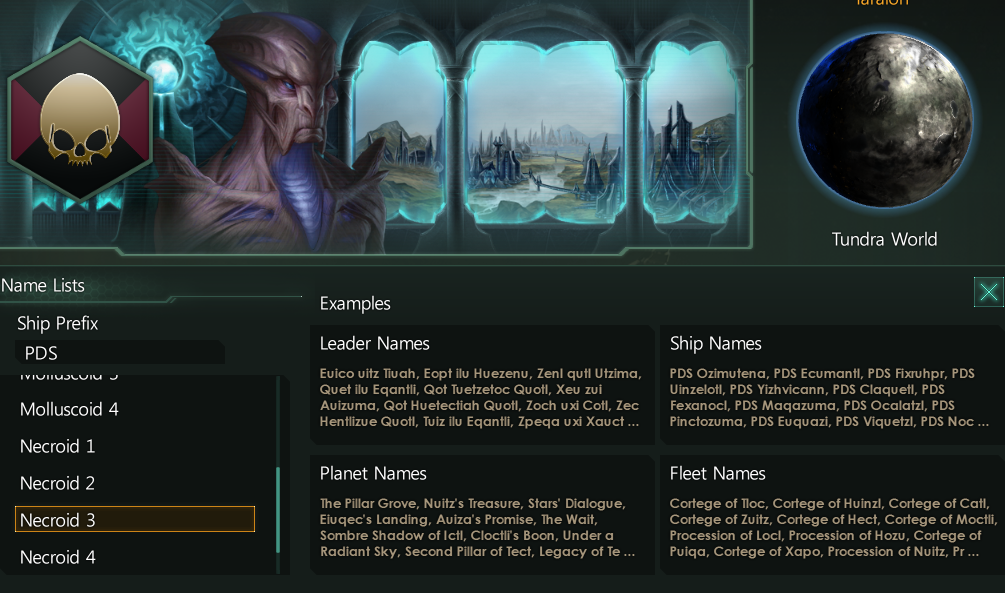This screenshot has width=1005, height=593.
Task: Click the Ship Names examples box
Action: point(831,385)
